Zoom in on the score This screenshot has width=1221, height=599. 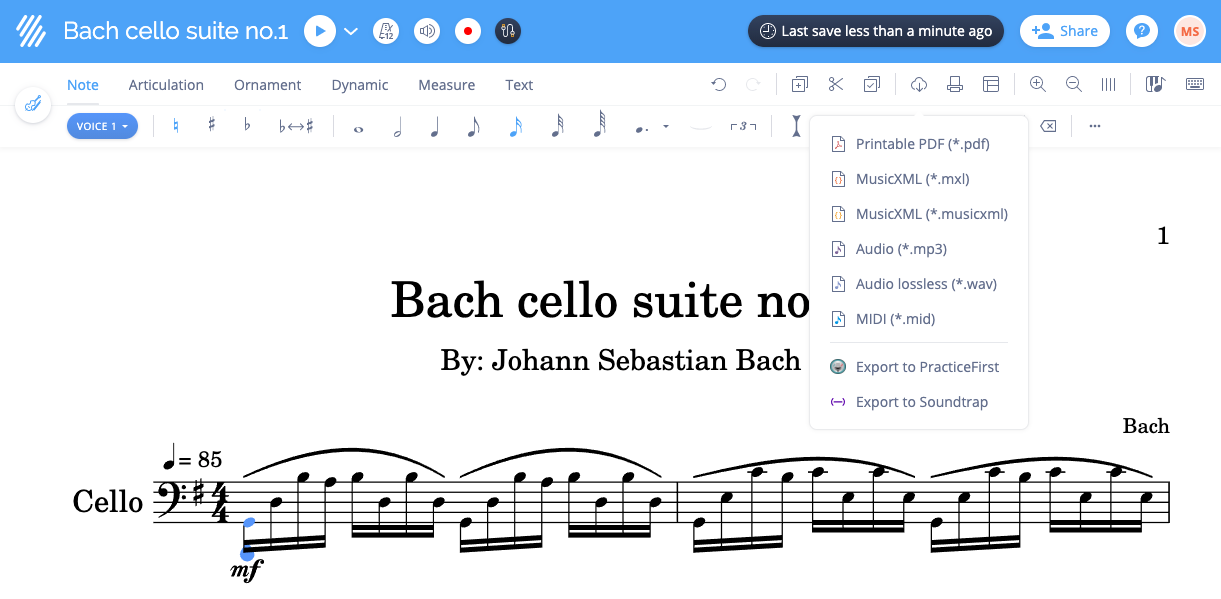tap(1038, 85)
